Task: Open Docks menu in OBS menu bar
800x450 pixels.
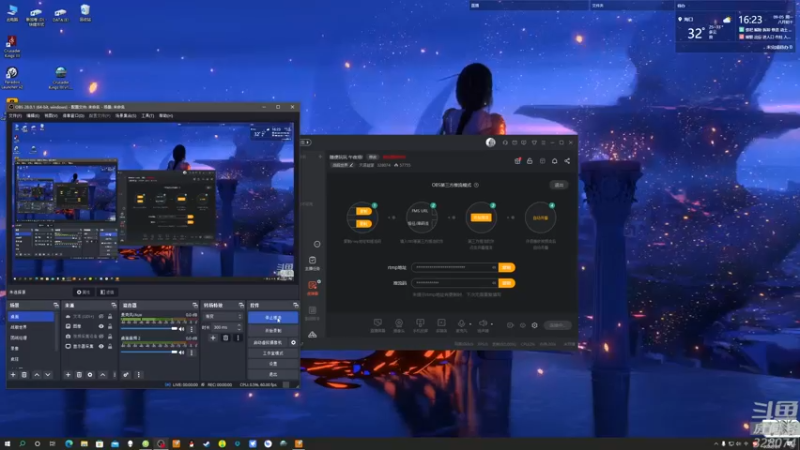Action: pyautogui.click(x=73, y=116)
